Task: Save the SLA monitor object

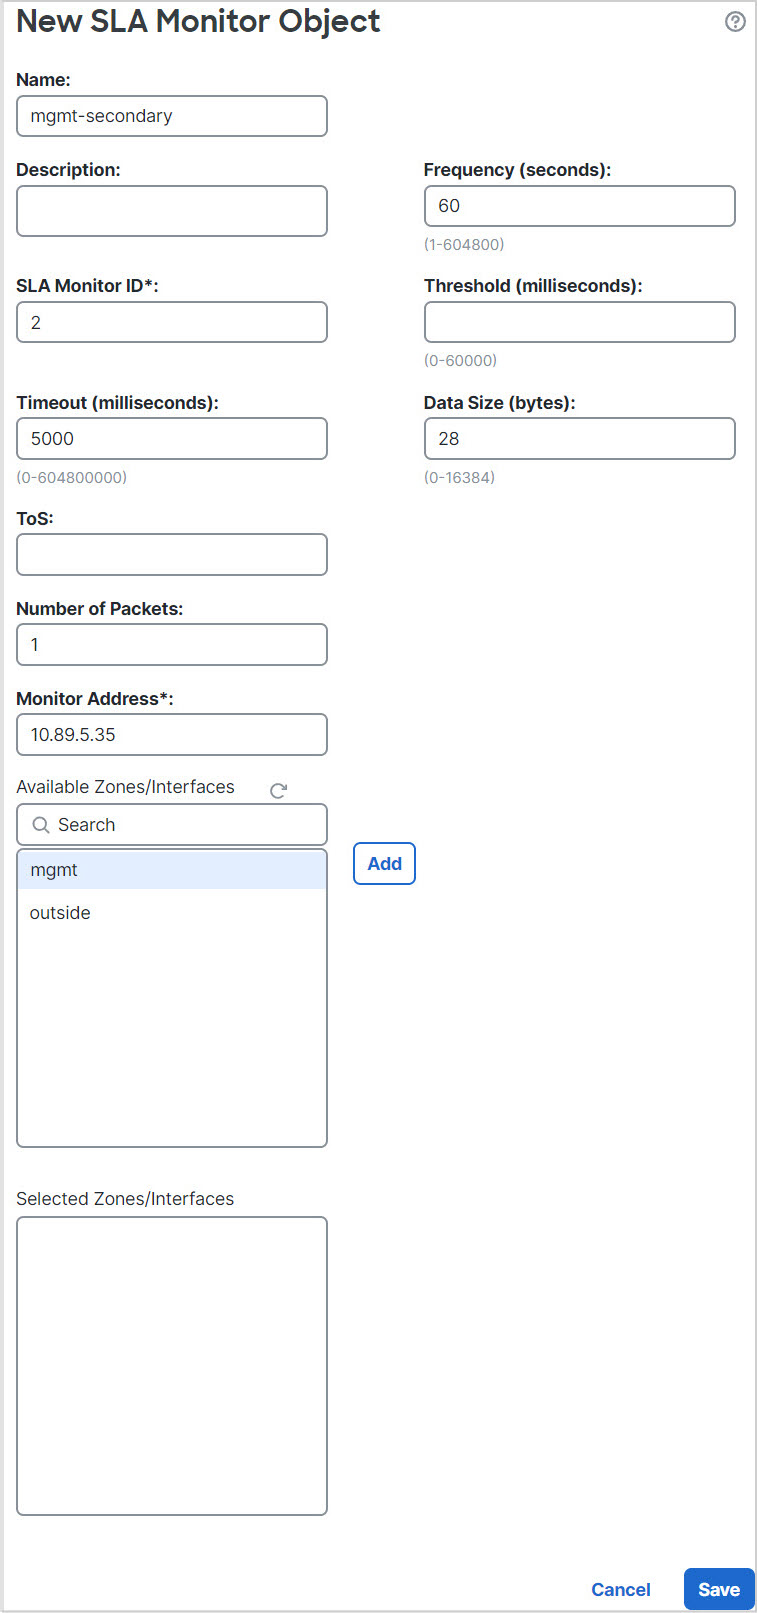Action: click(718, 1590)
